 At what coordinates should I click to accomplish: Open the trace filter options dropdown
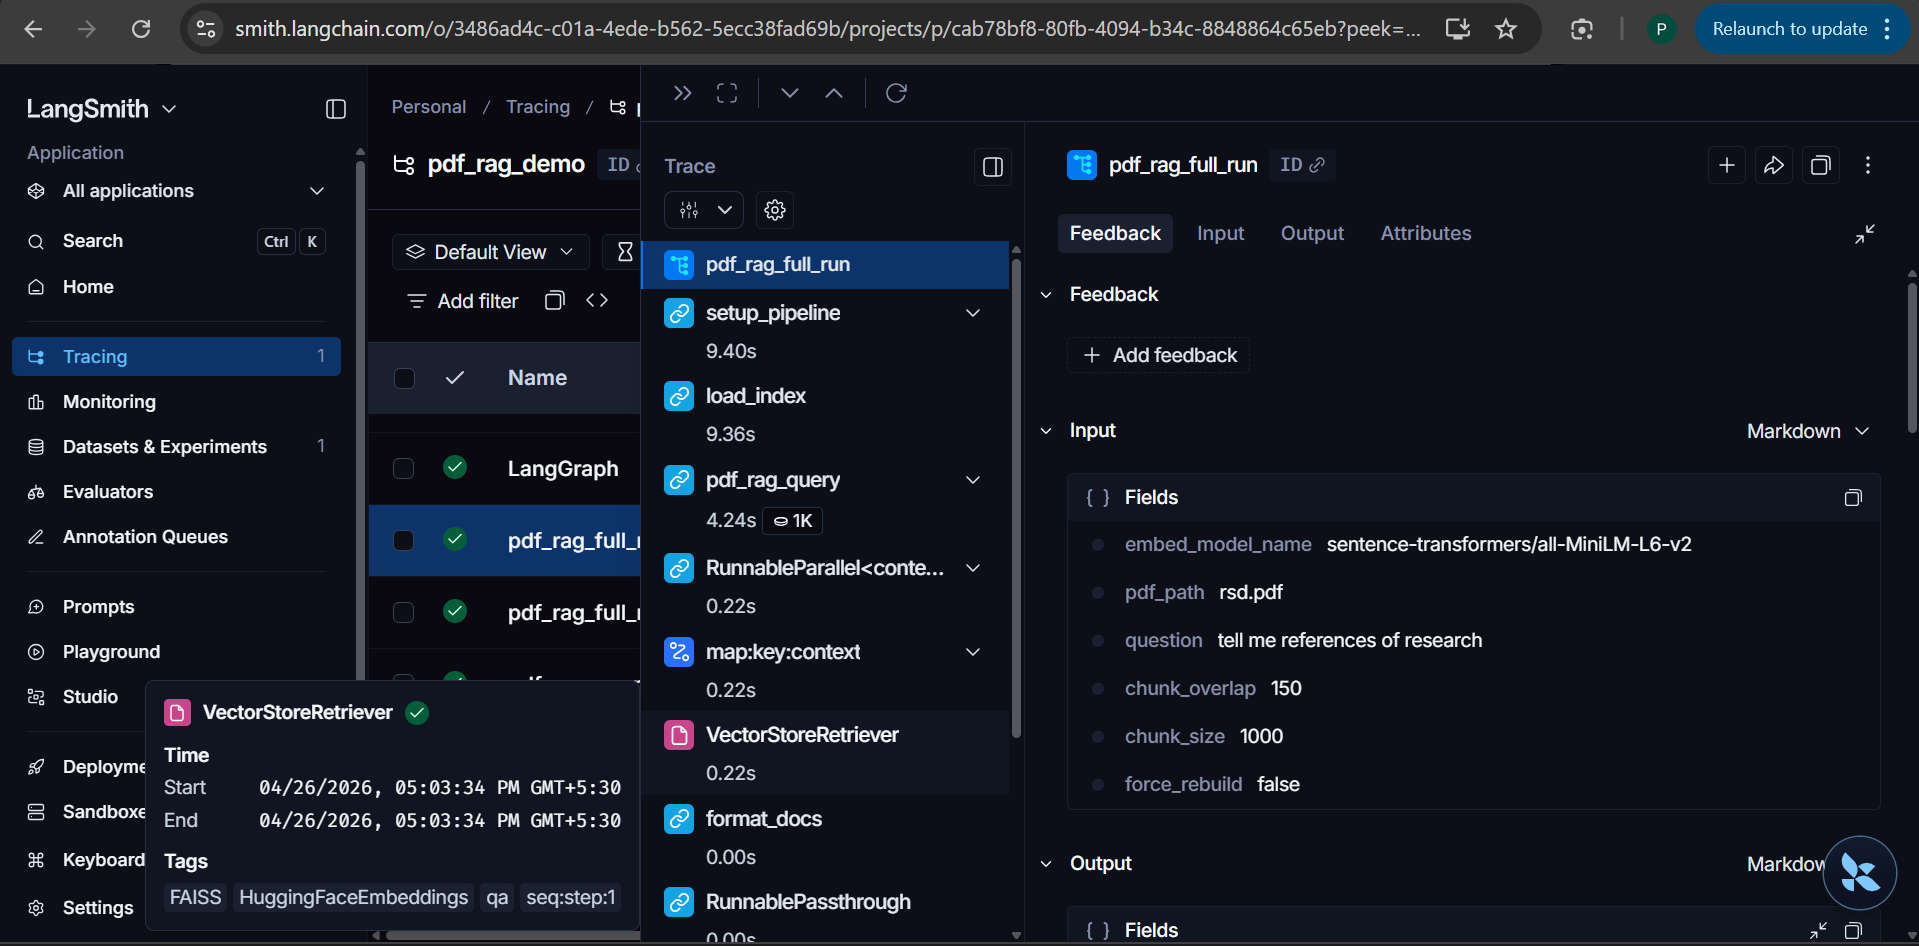703,210
